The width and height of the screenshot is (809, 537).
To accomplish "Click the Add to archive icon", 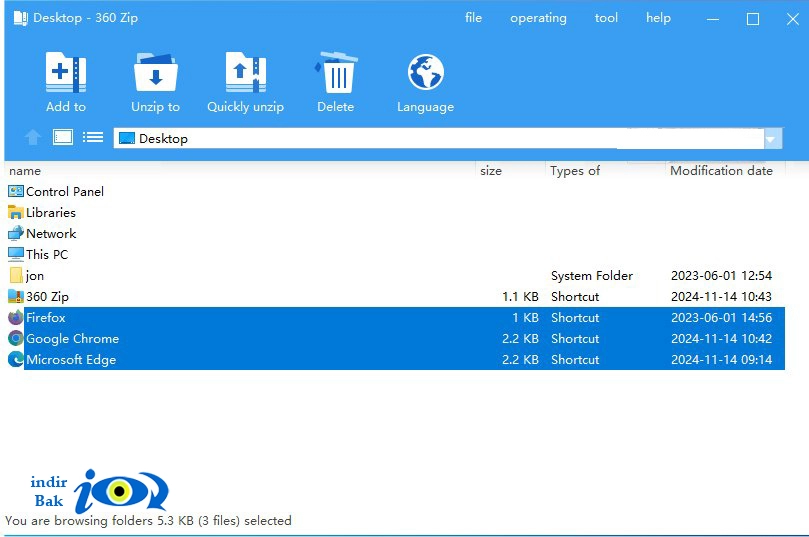I will (66, 73).
